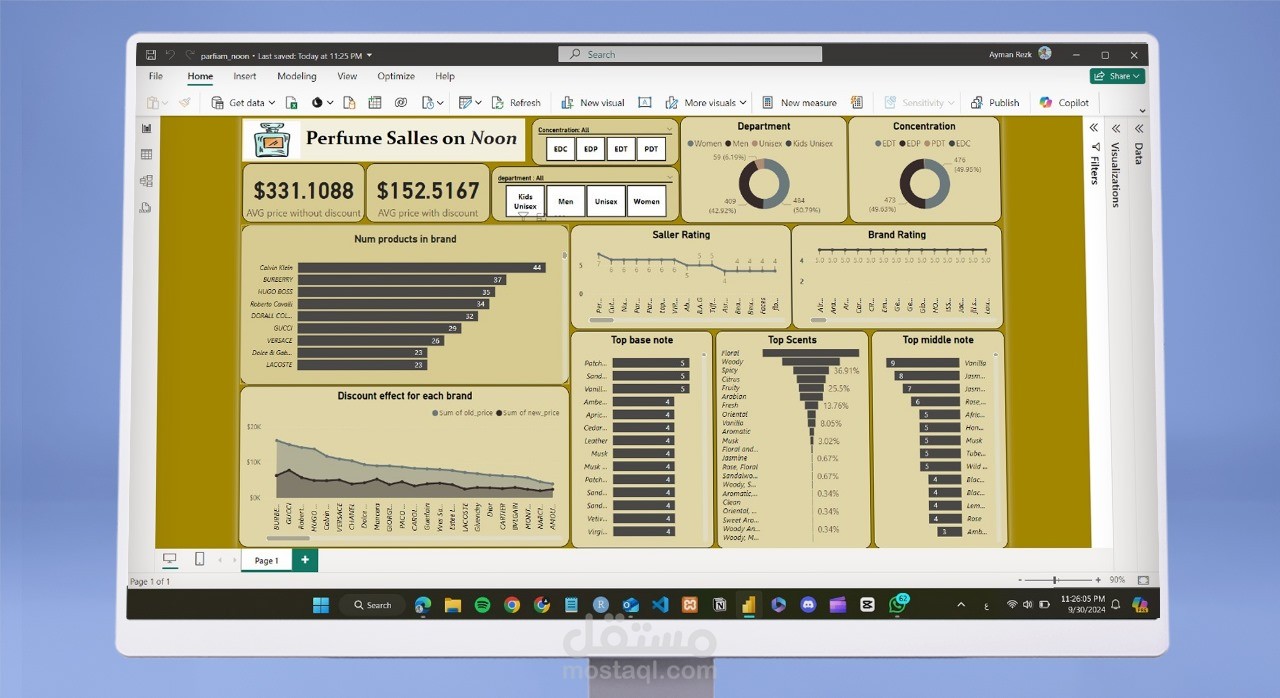Viewport: 1280px width, 698px height.
Task: Select Men department slicer button
Action: 566,201
